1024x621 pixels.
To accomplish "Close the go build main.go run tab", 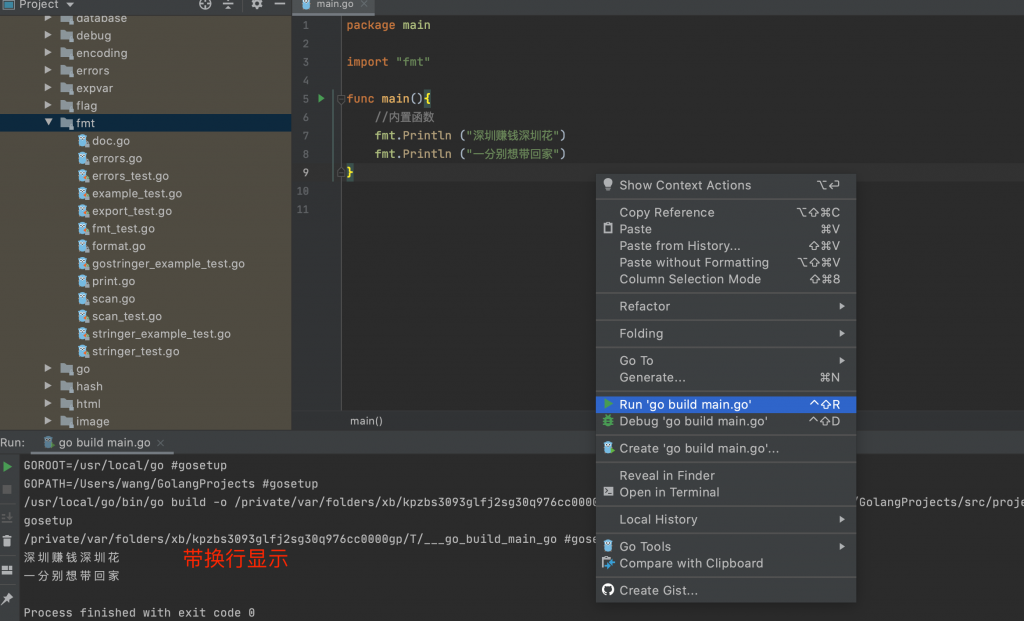I will (x=161, y=443).
